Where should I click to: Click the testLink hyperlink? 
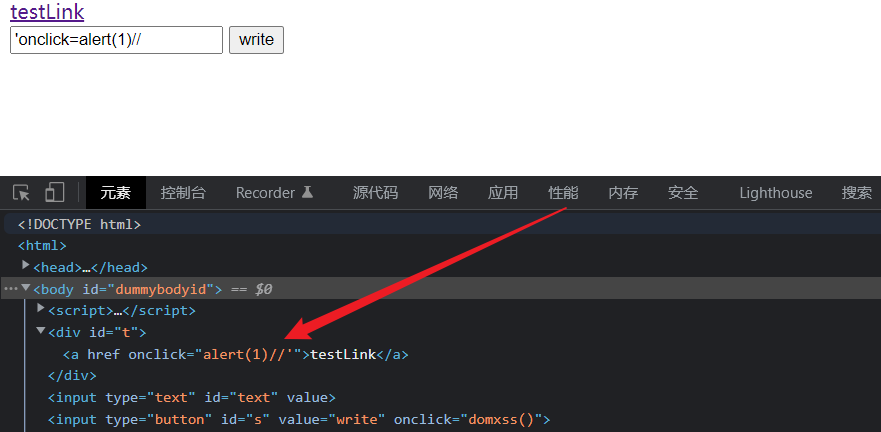(47, 12)
